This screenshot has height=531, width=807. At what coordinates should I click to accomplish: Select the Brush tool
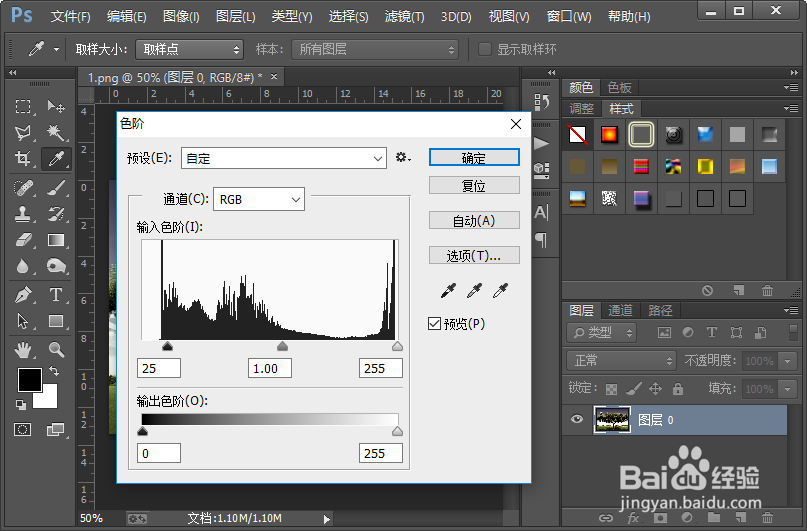[56, 187]
